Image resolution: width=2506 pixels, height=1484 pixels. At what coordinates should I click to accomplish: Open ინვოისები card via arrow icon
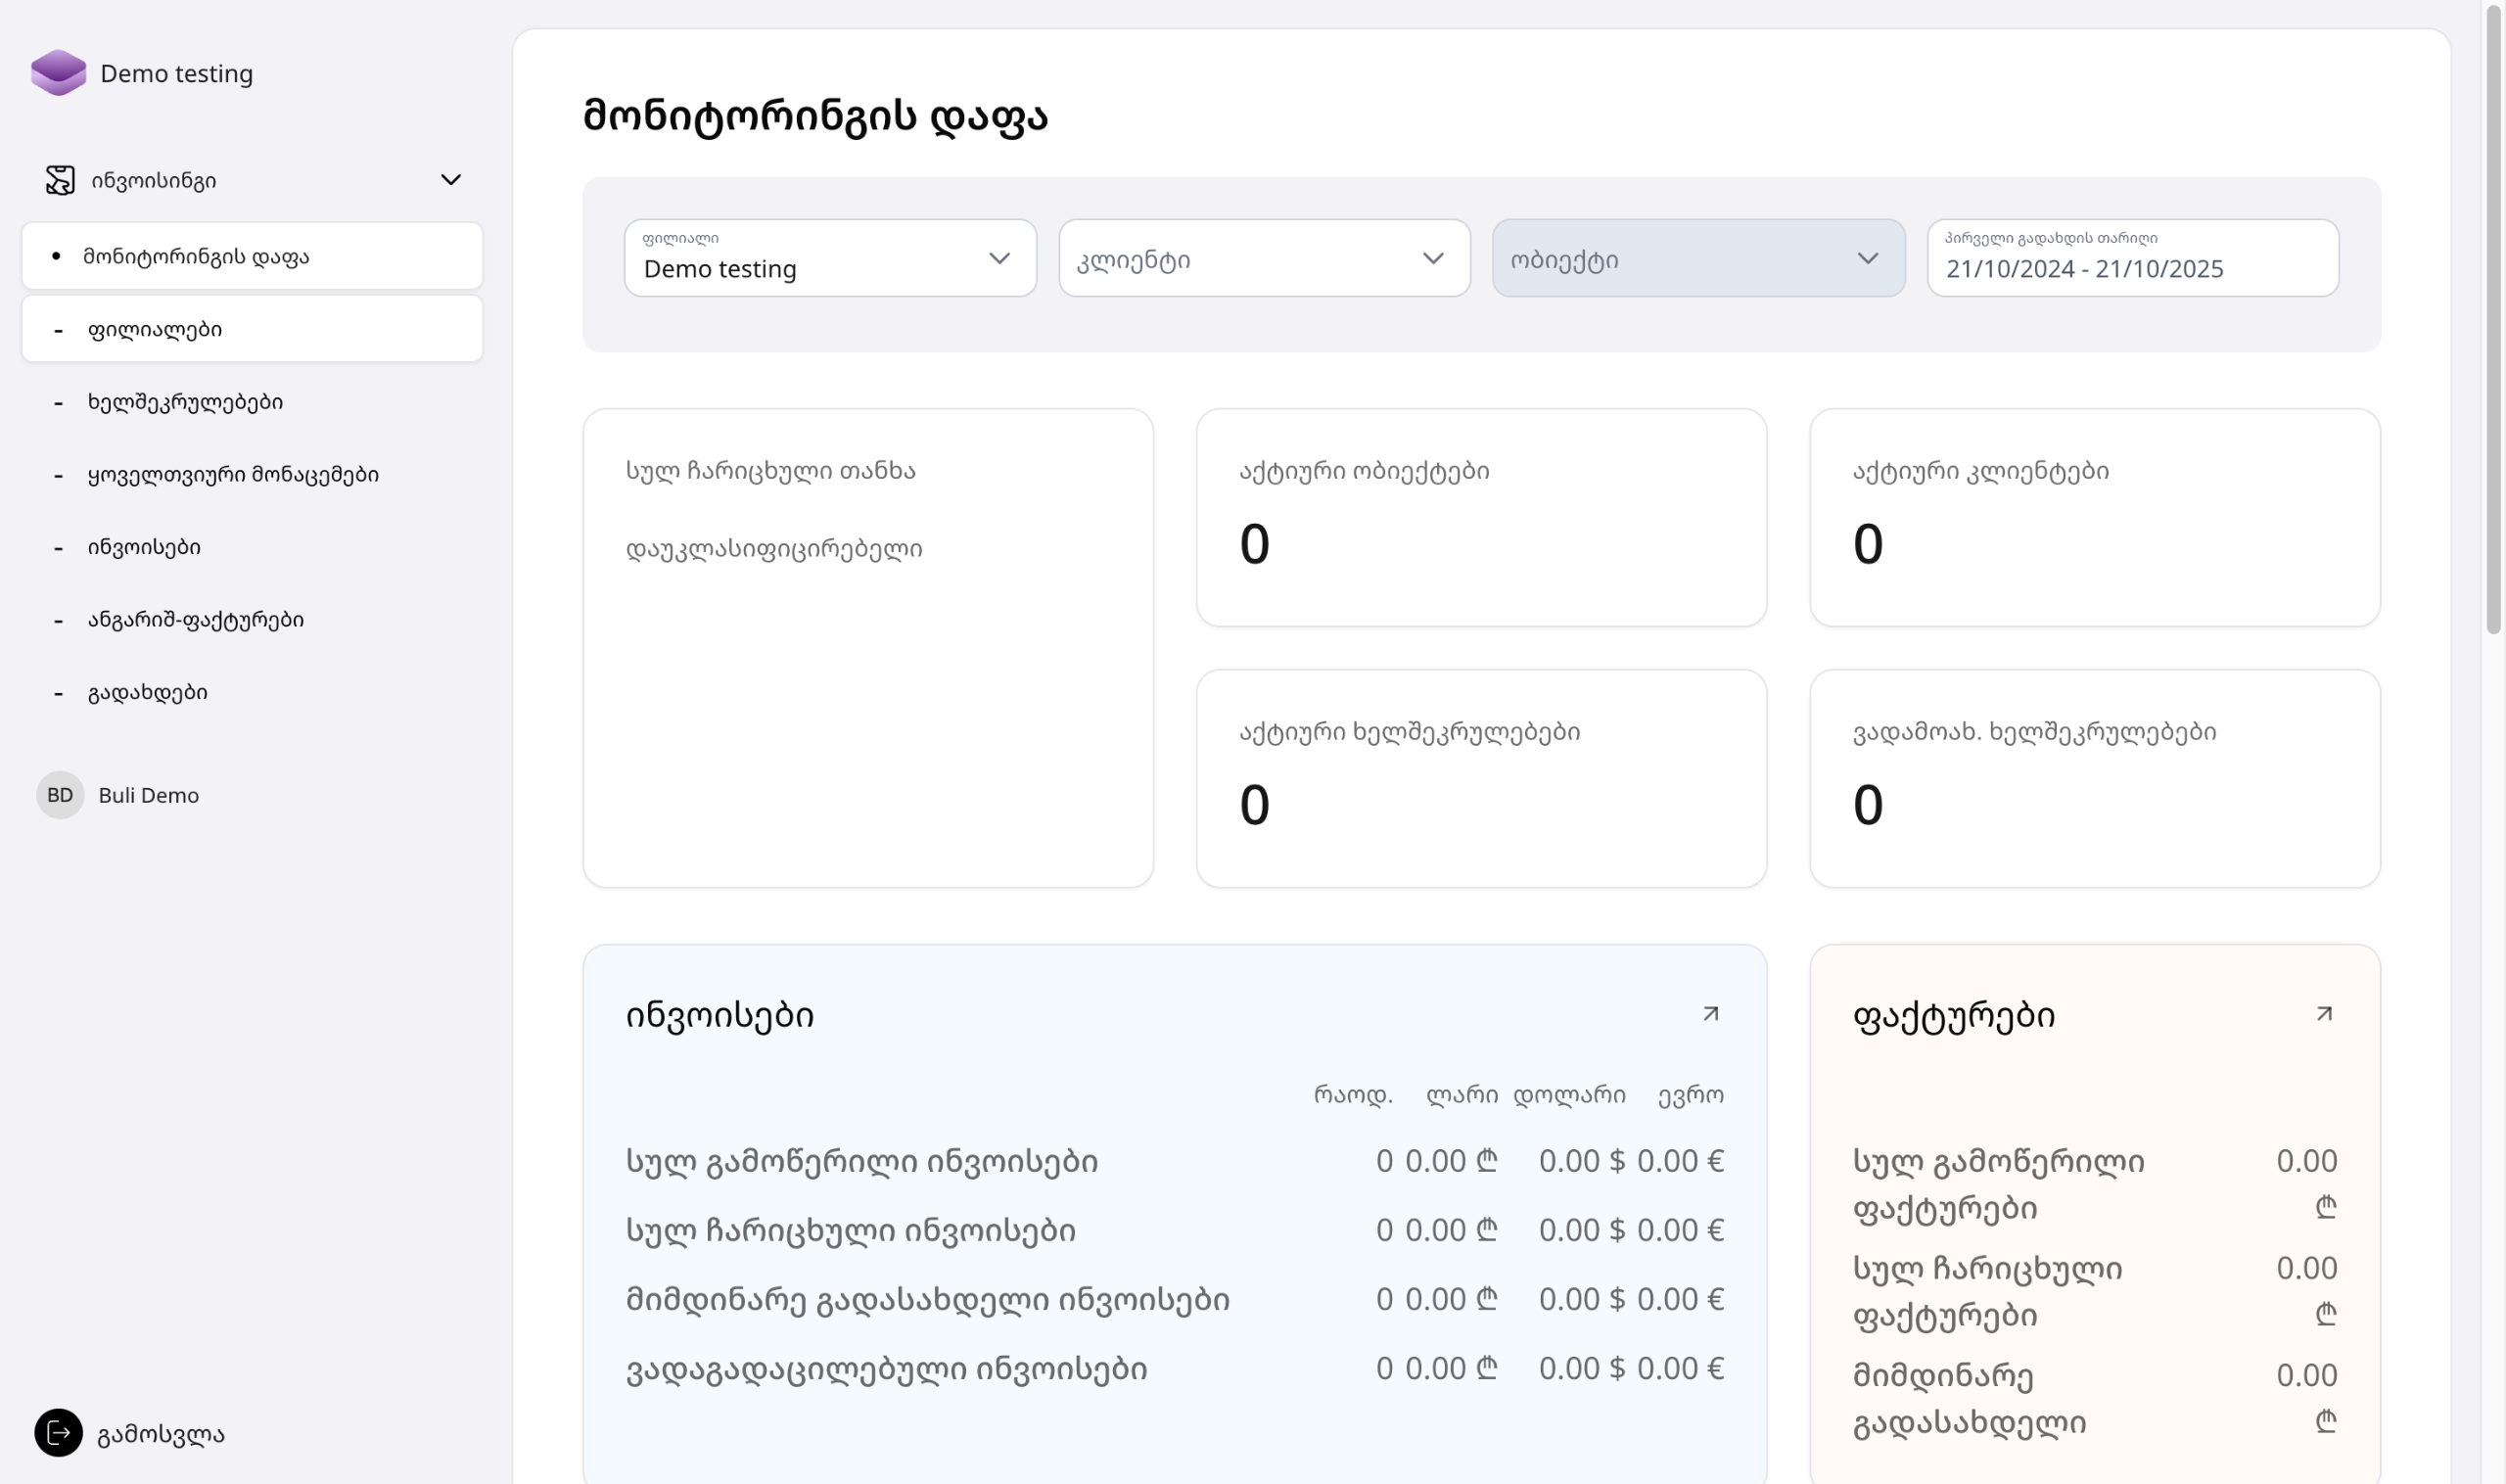[1710, 1014]
